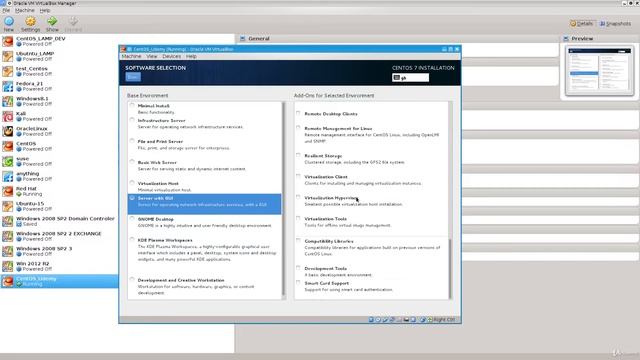This screenshot has width=640, height=360.
Task: Click the black display status icon
Action: point(406,320)
